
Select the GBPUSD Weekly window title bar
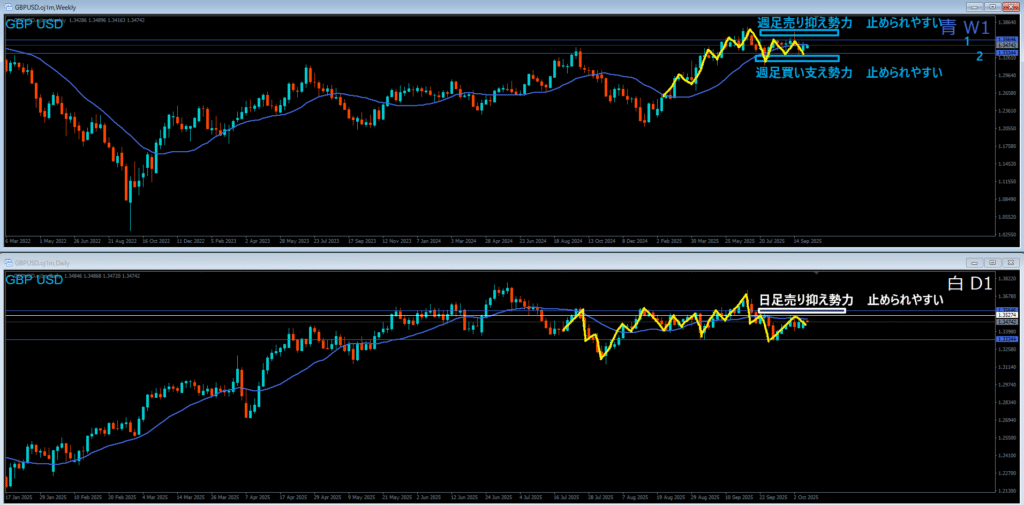[x=400, y=6]
